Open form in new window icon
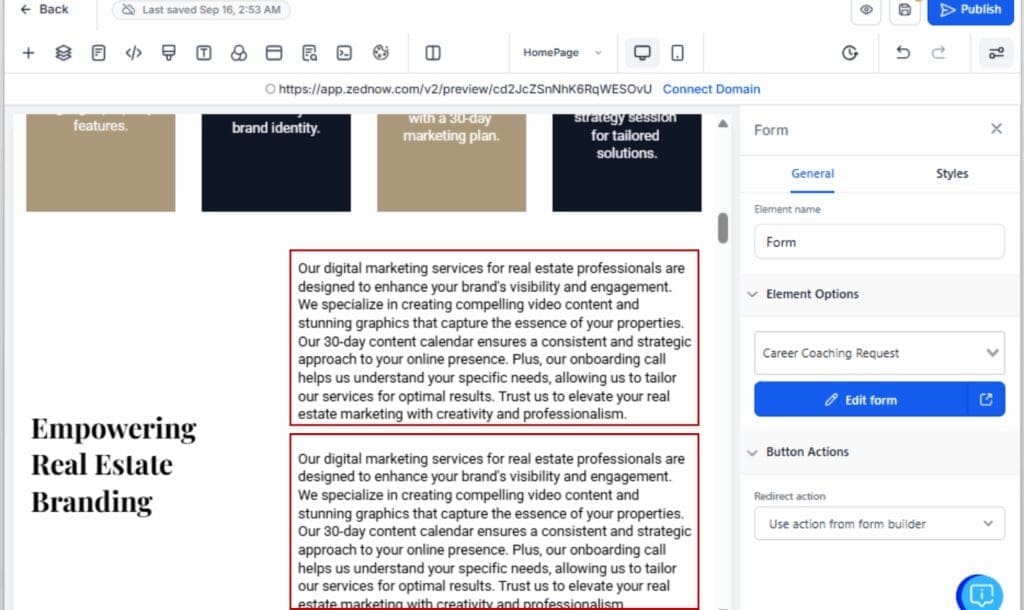1024x610 pixels. pyautogui.click(x=986, y=400)
